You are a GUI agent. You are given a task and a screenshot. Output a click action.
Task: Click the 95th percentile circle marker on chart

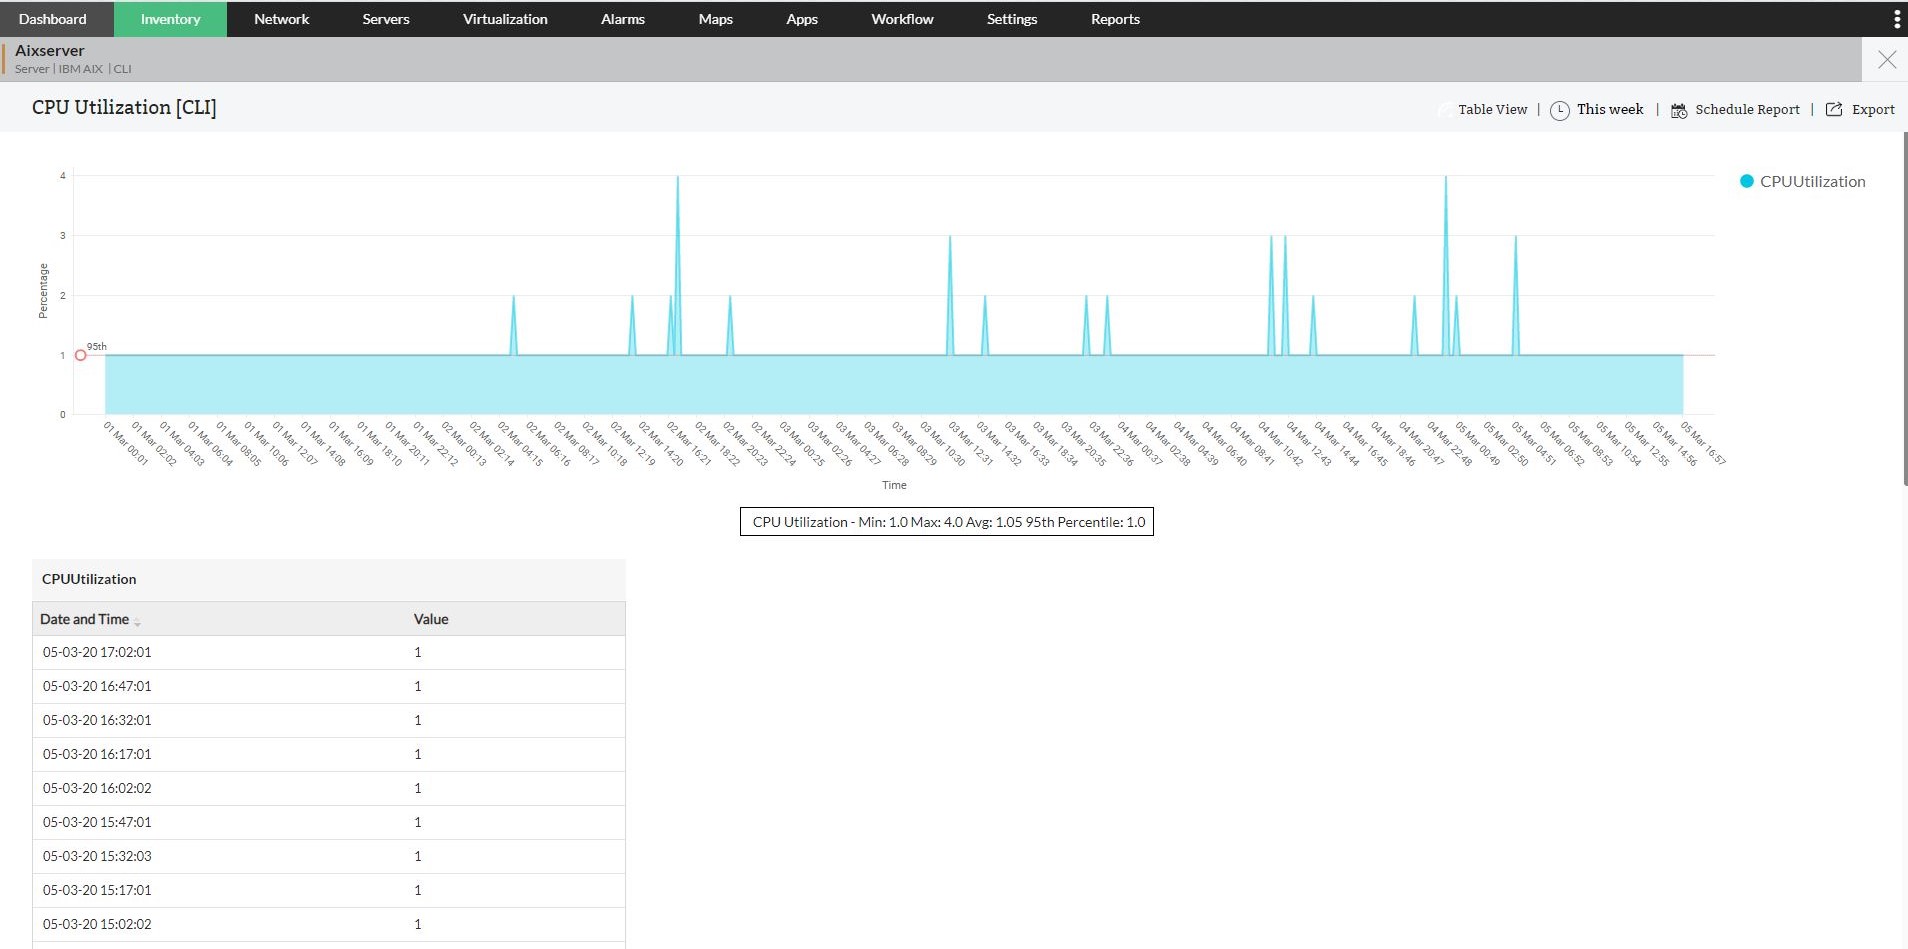[x=82, y=354]
